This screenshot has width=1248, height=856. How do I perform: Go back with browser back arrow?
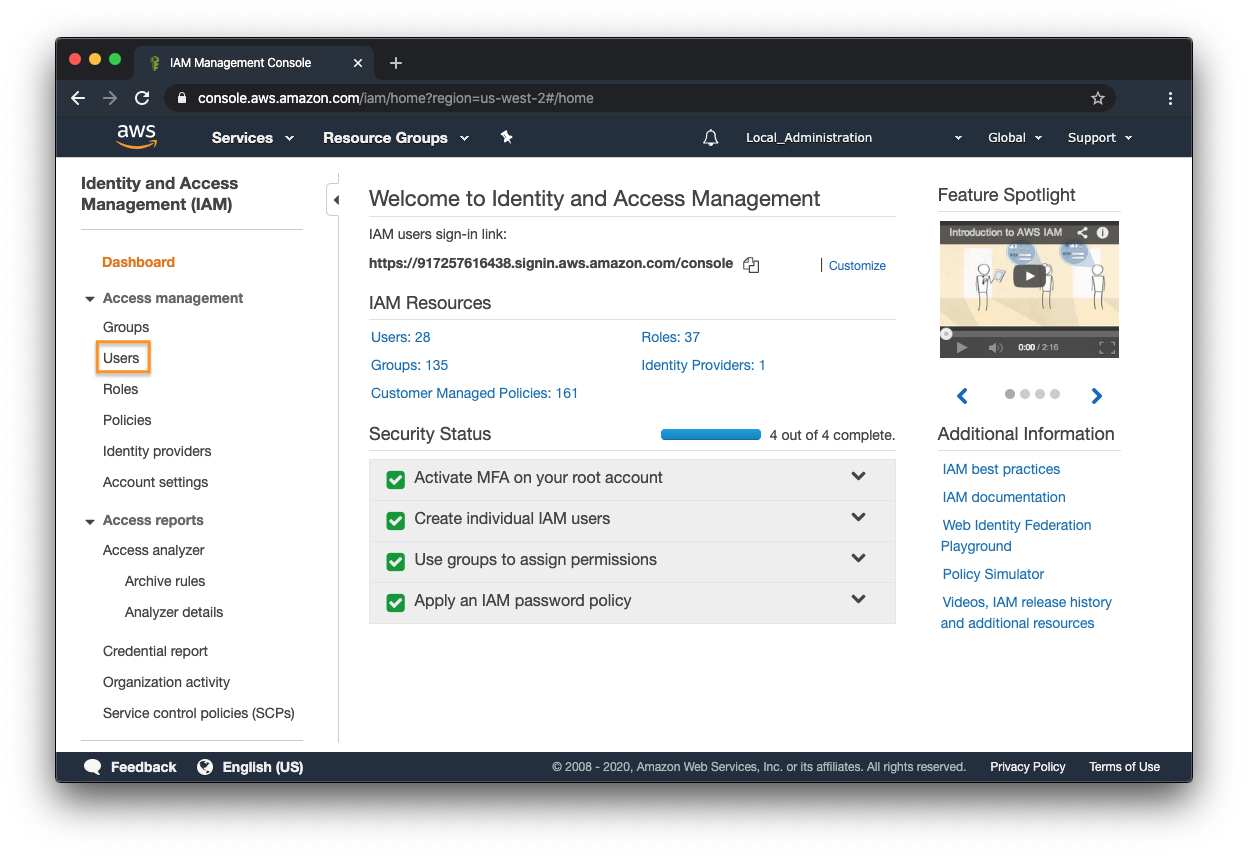(x=78, y=98)
